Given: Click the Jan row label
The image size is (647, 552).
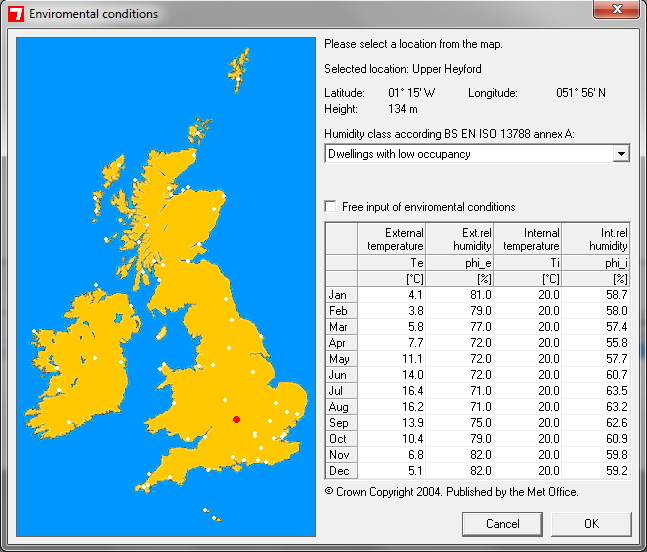Looking at the screenshot, I should point(341,295).
